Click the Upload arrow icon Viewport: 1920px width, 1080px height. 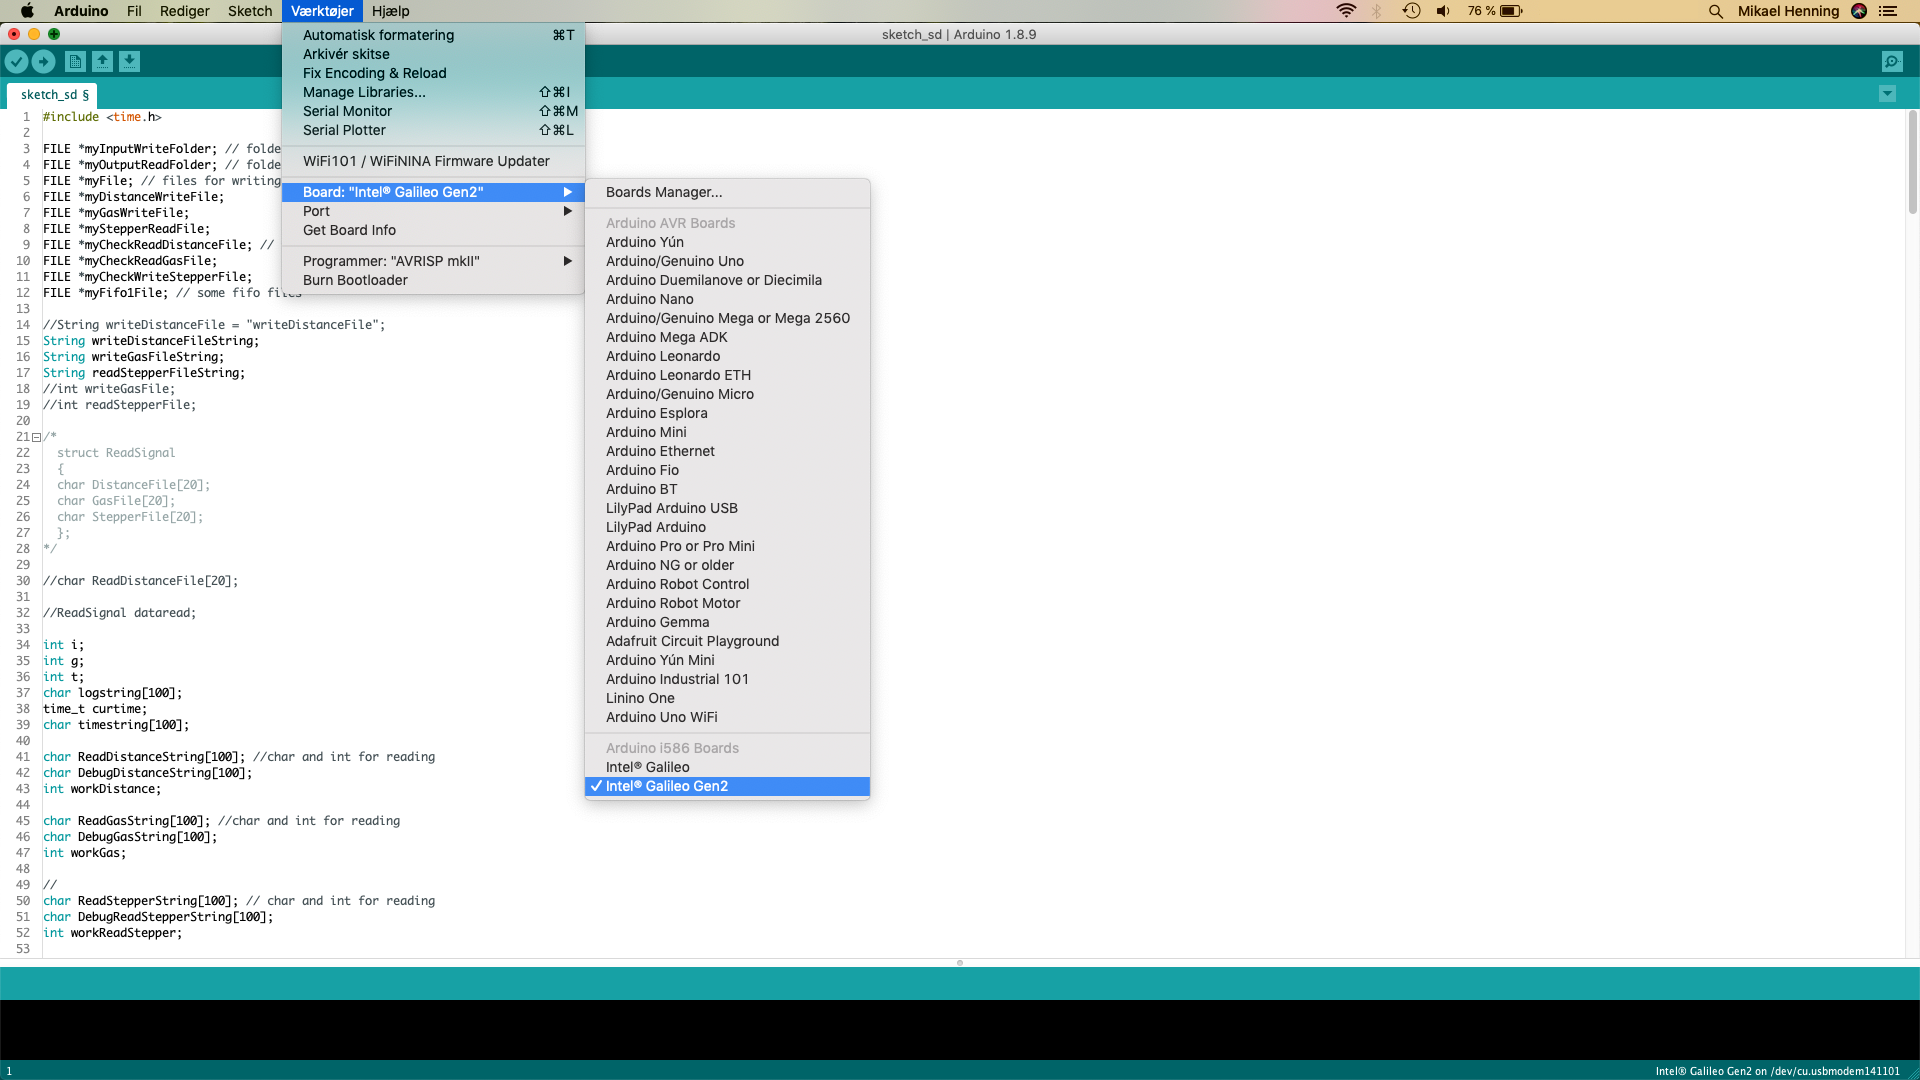43,62
